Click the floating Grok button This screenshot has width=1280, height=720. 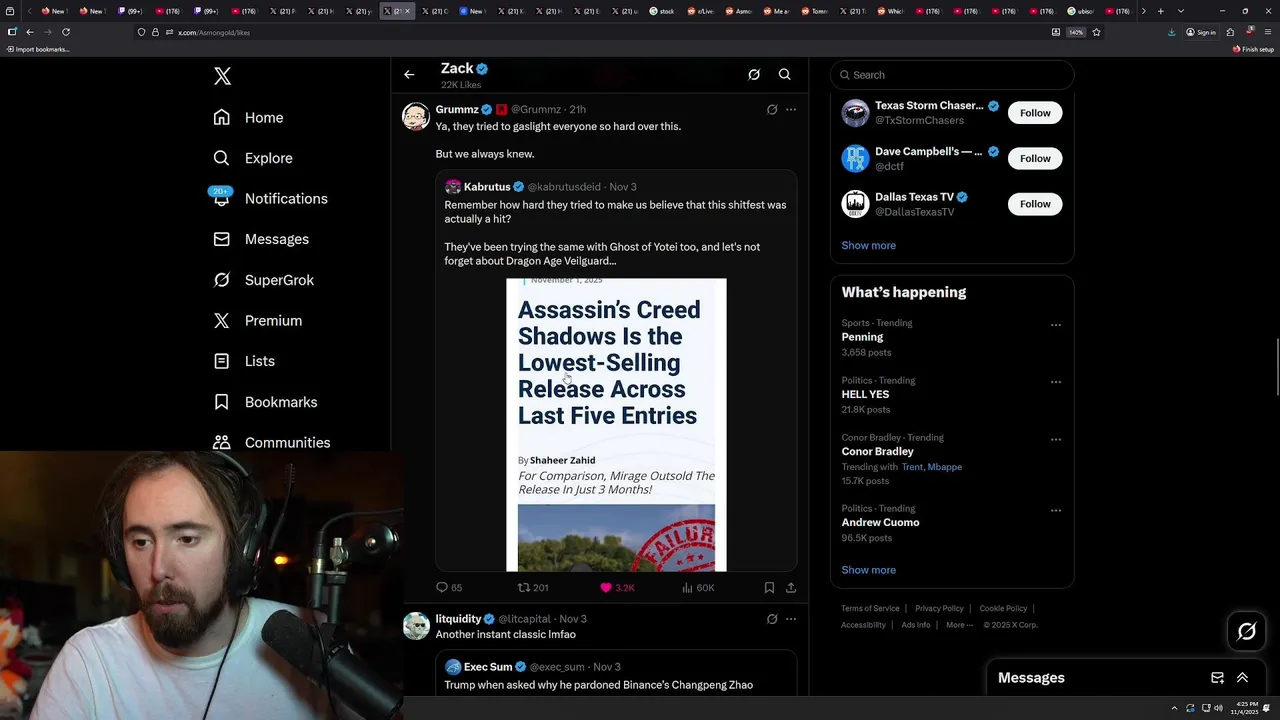tap(1246, 631)
